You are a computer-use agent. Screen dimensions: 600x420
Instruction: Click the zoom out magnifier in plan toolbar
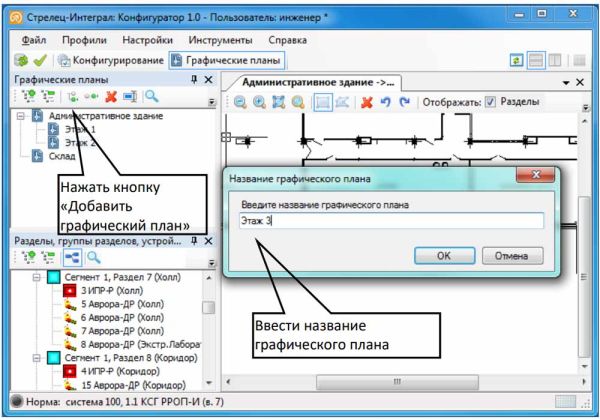coord(242,102)
